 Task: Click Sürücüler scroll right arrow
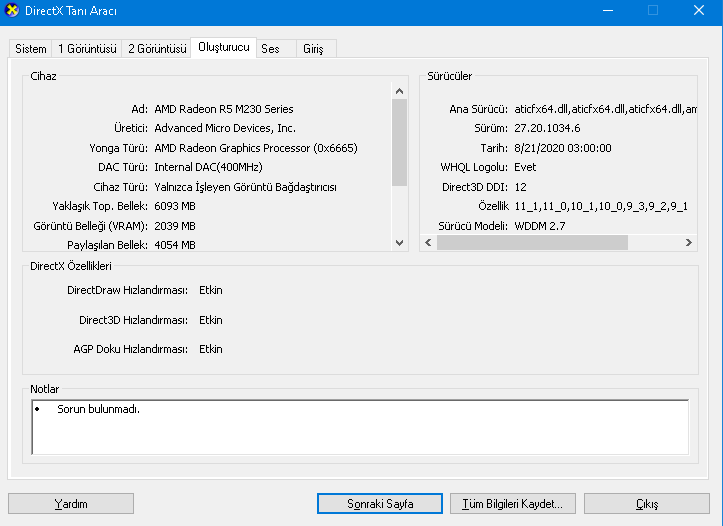(x=688, y=242)
